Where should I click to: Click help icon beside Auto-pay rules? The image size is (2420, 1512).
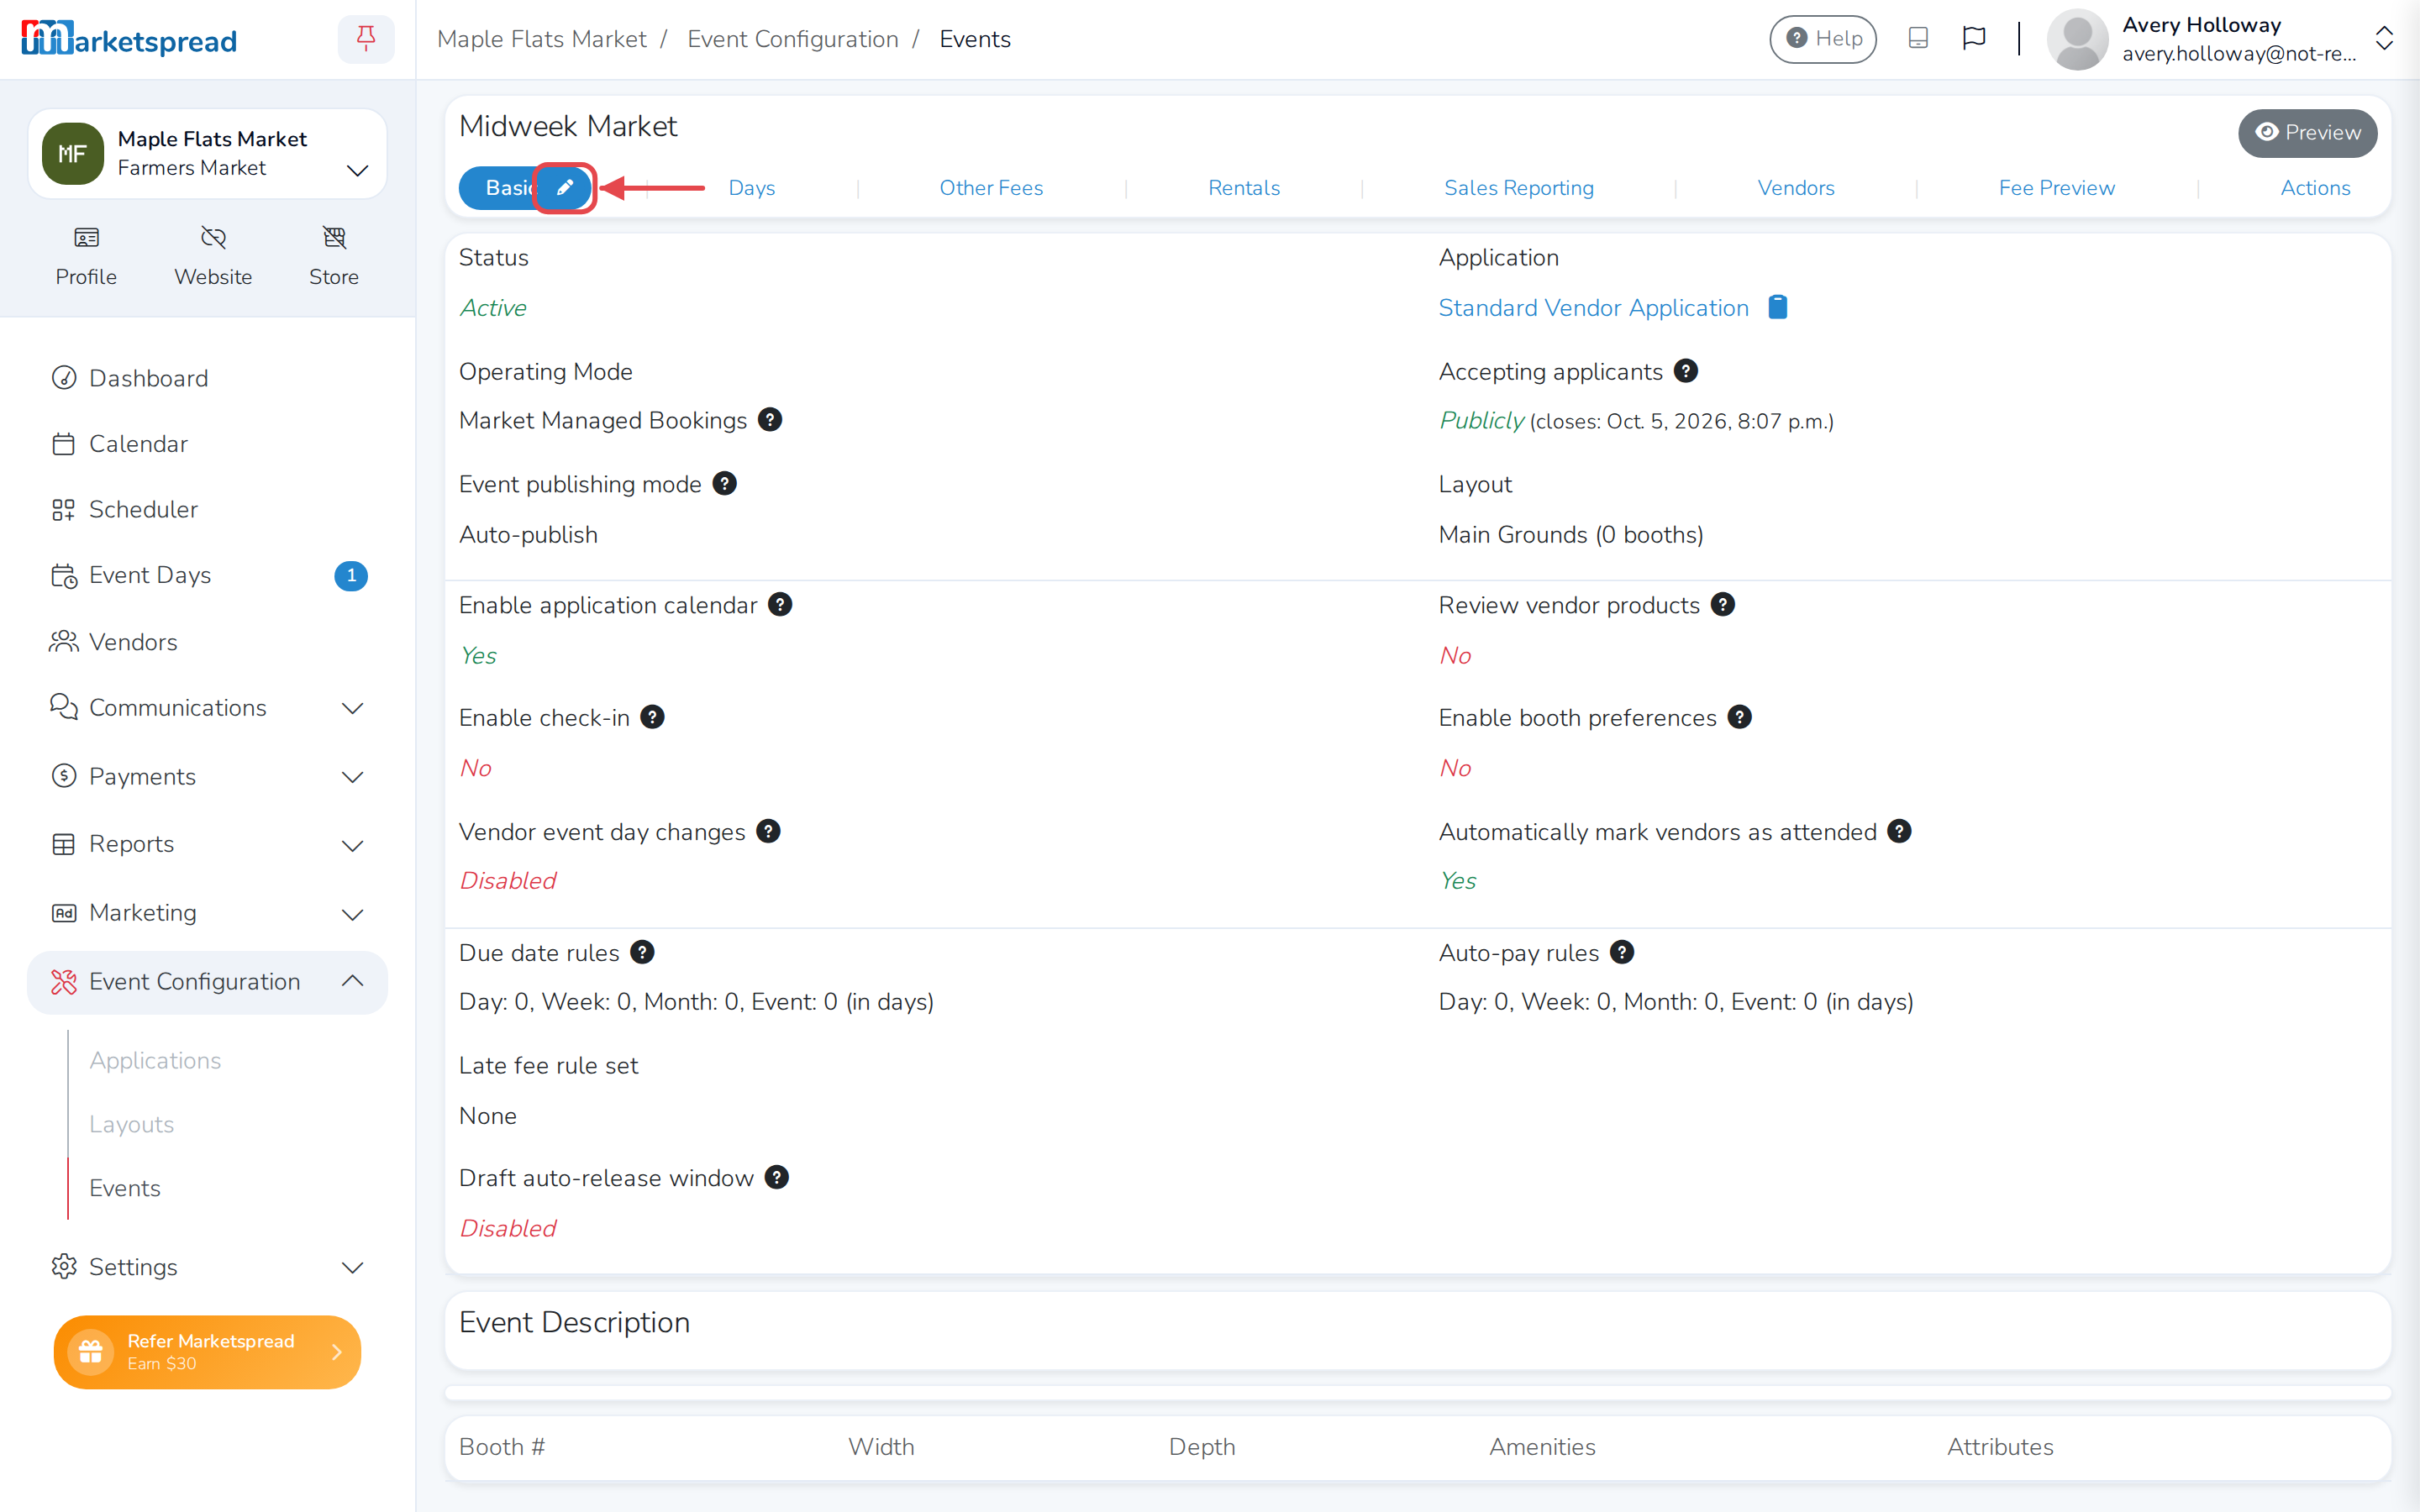pyautogui.click(x=1623, y=952)
